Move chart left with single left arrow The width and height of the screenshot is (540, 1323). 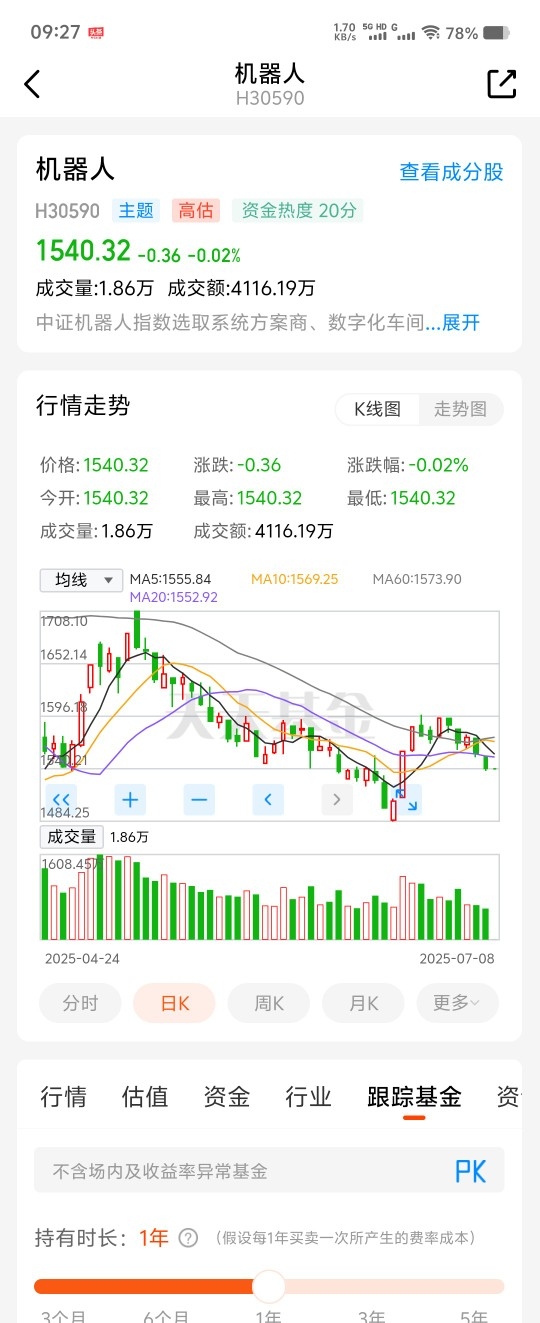tap(268, 799)
